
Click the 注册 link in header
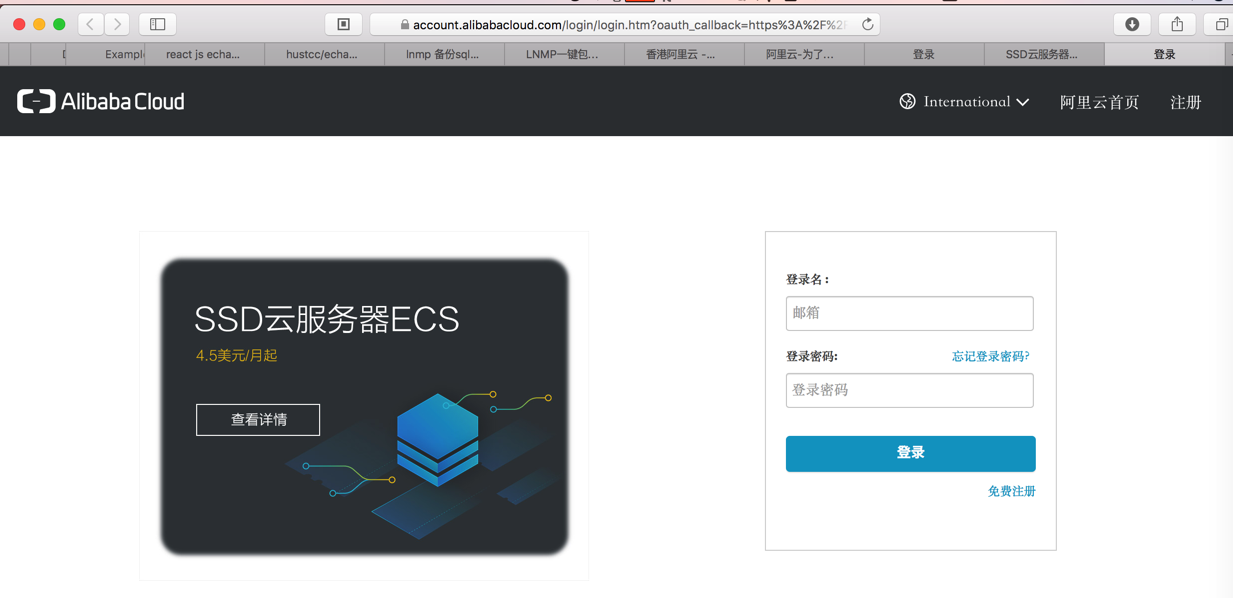pyautogui.click(x=1186, y=102)
